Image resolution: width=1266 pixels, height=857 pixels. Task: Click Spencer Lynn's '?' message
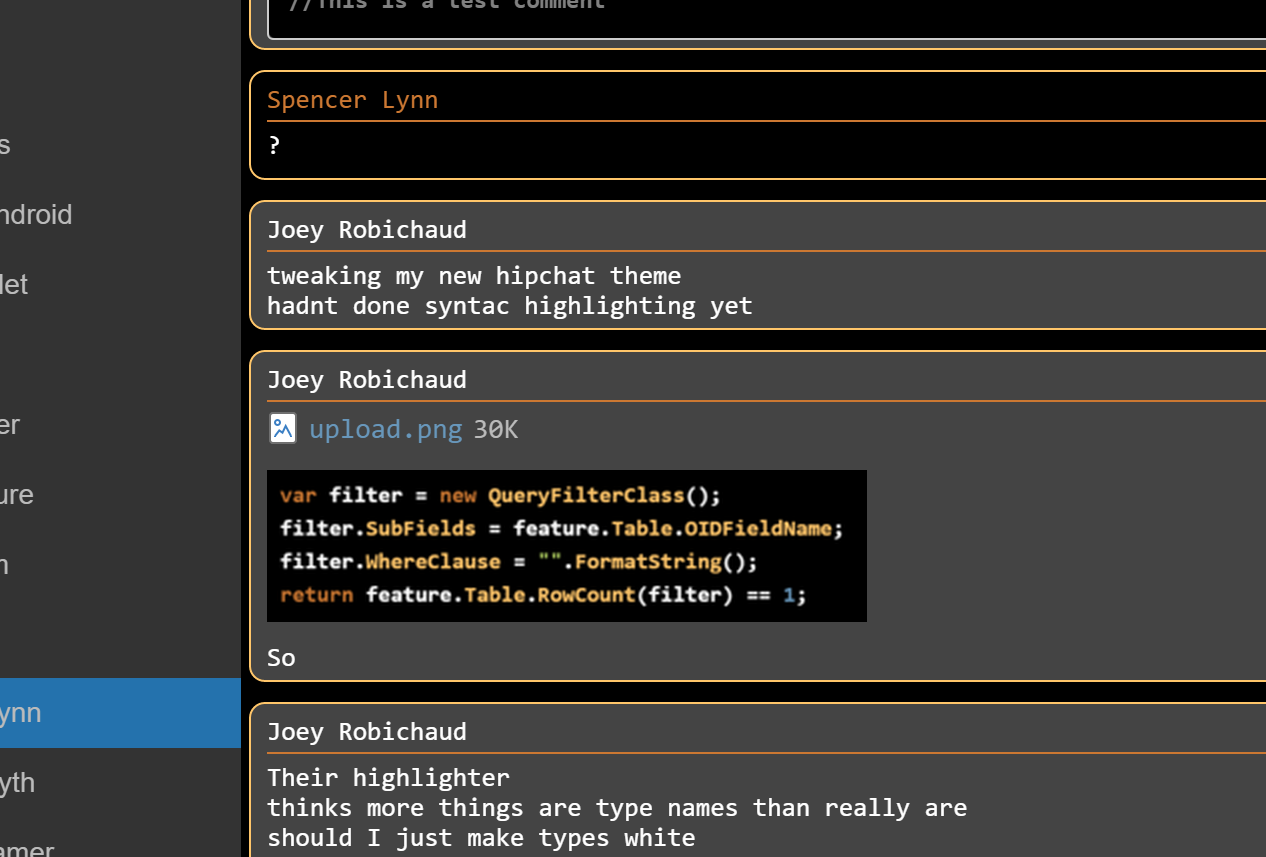(273, 145)
